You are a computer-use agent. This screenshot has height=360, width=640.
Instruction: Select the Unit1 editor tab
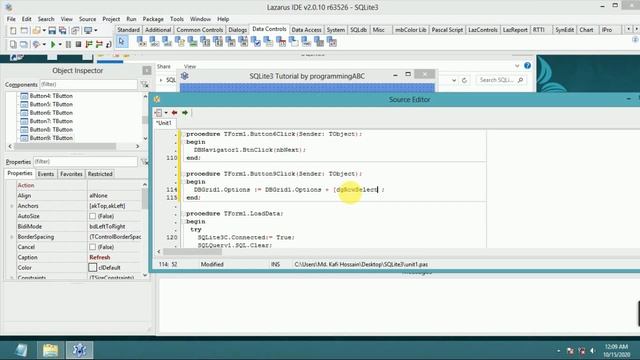(164, 123)
